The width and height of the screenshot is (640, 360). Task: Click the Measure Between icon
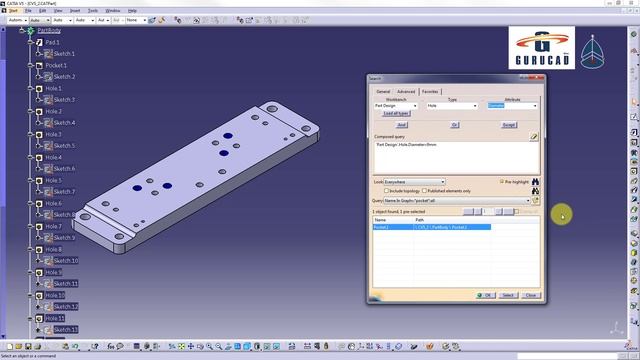307,347
